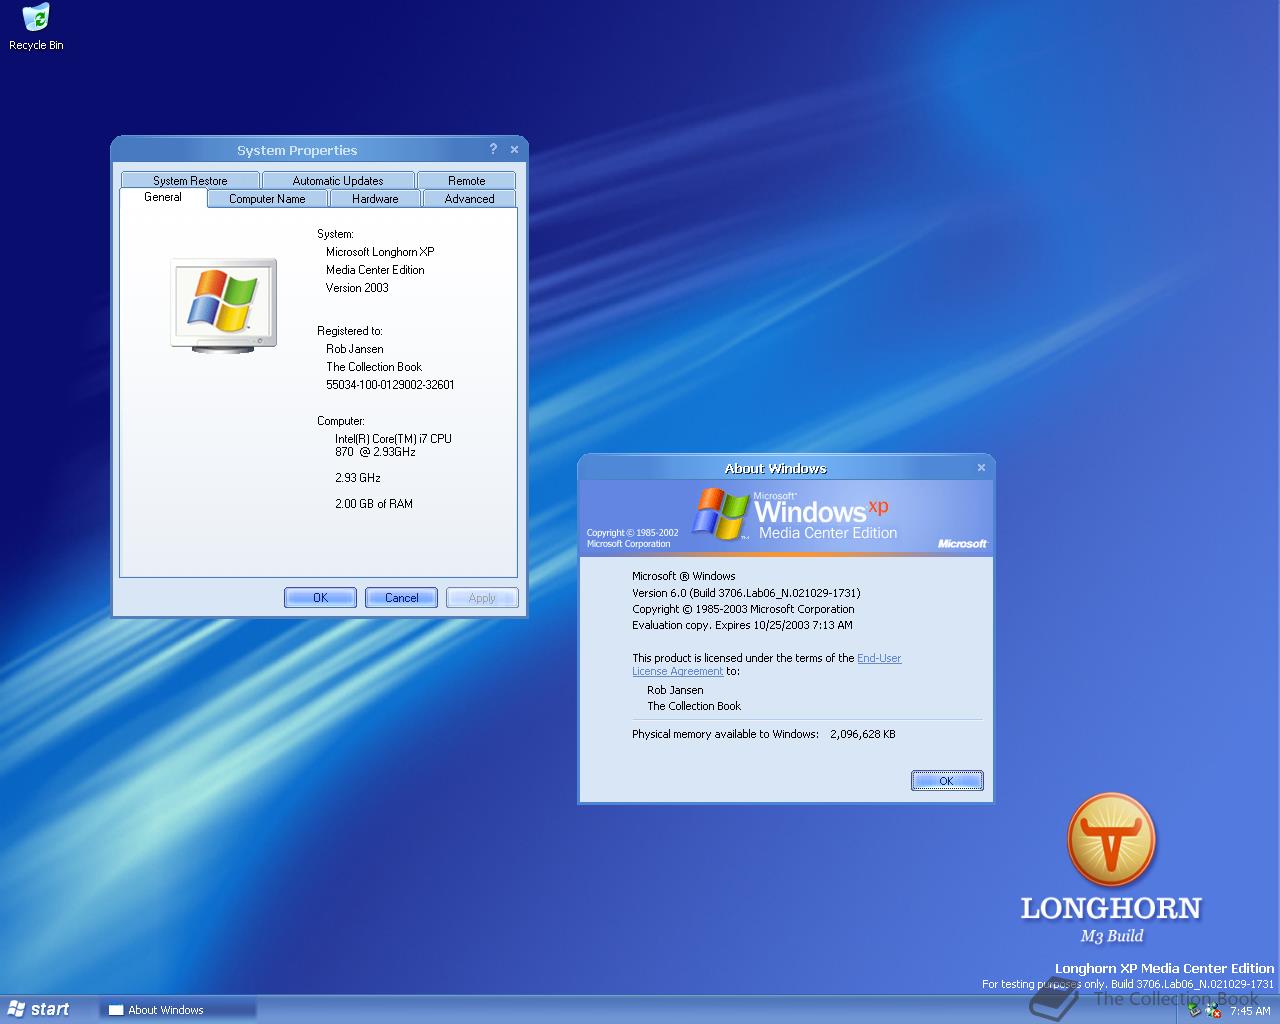Click the Safely Remove Hardware tray icon
Image resolution: width=1280 pixels, height=1024 pixels.
point(1194,1010)
